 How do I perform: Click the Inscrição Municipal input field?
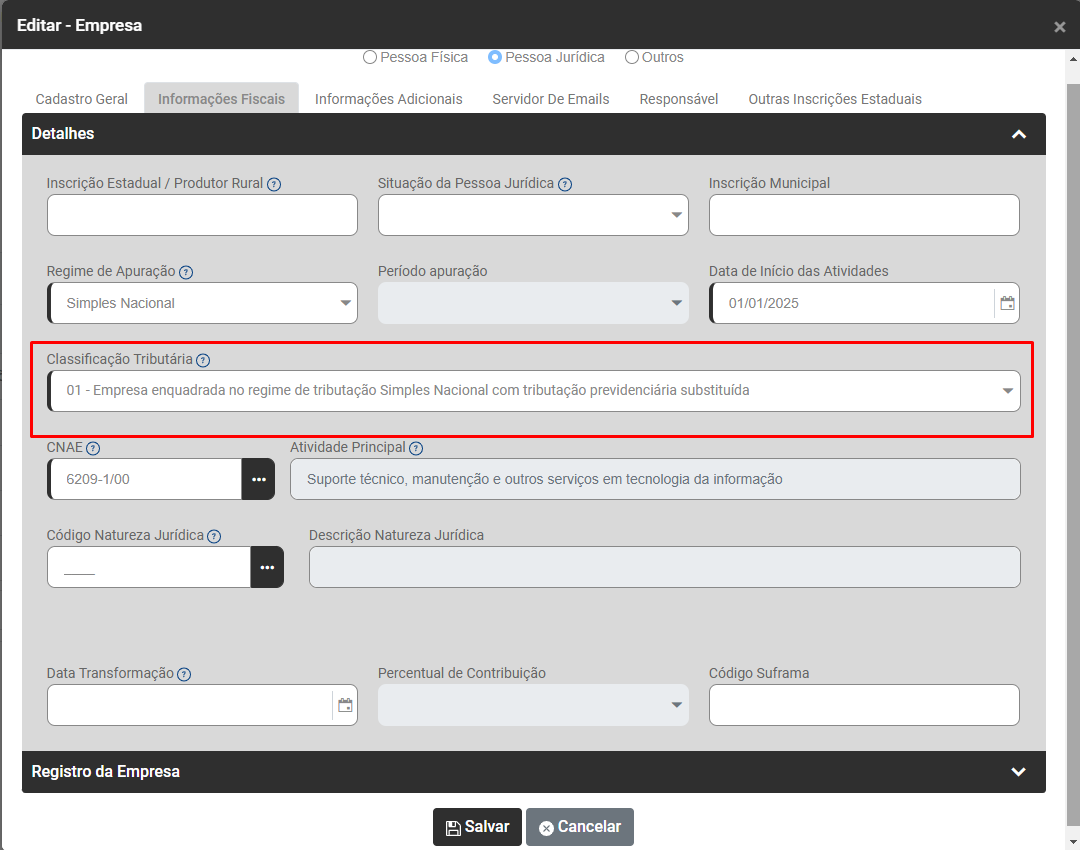pos(864,215)
